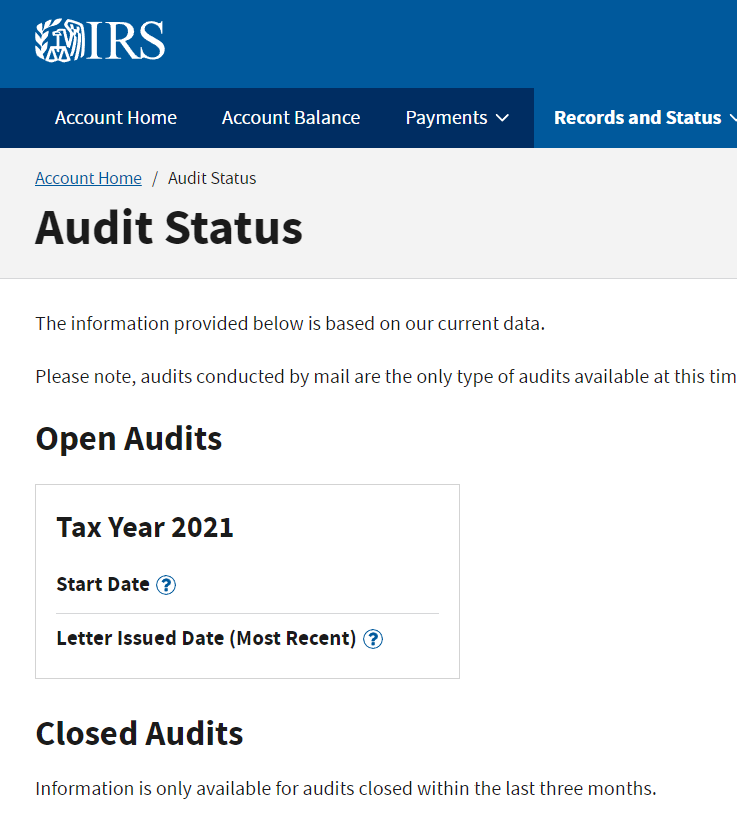Select the Tax Year 2021 card title
The height and width of the screenshot is (821, 737).
coord(145,527)
